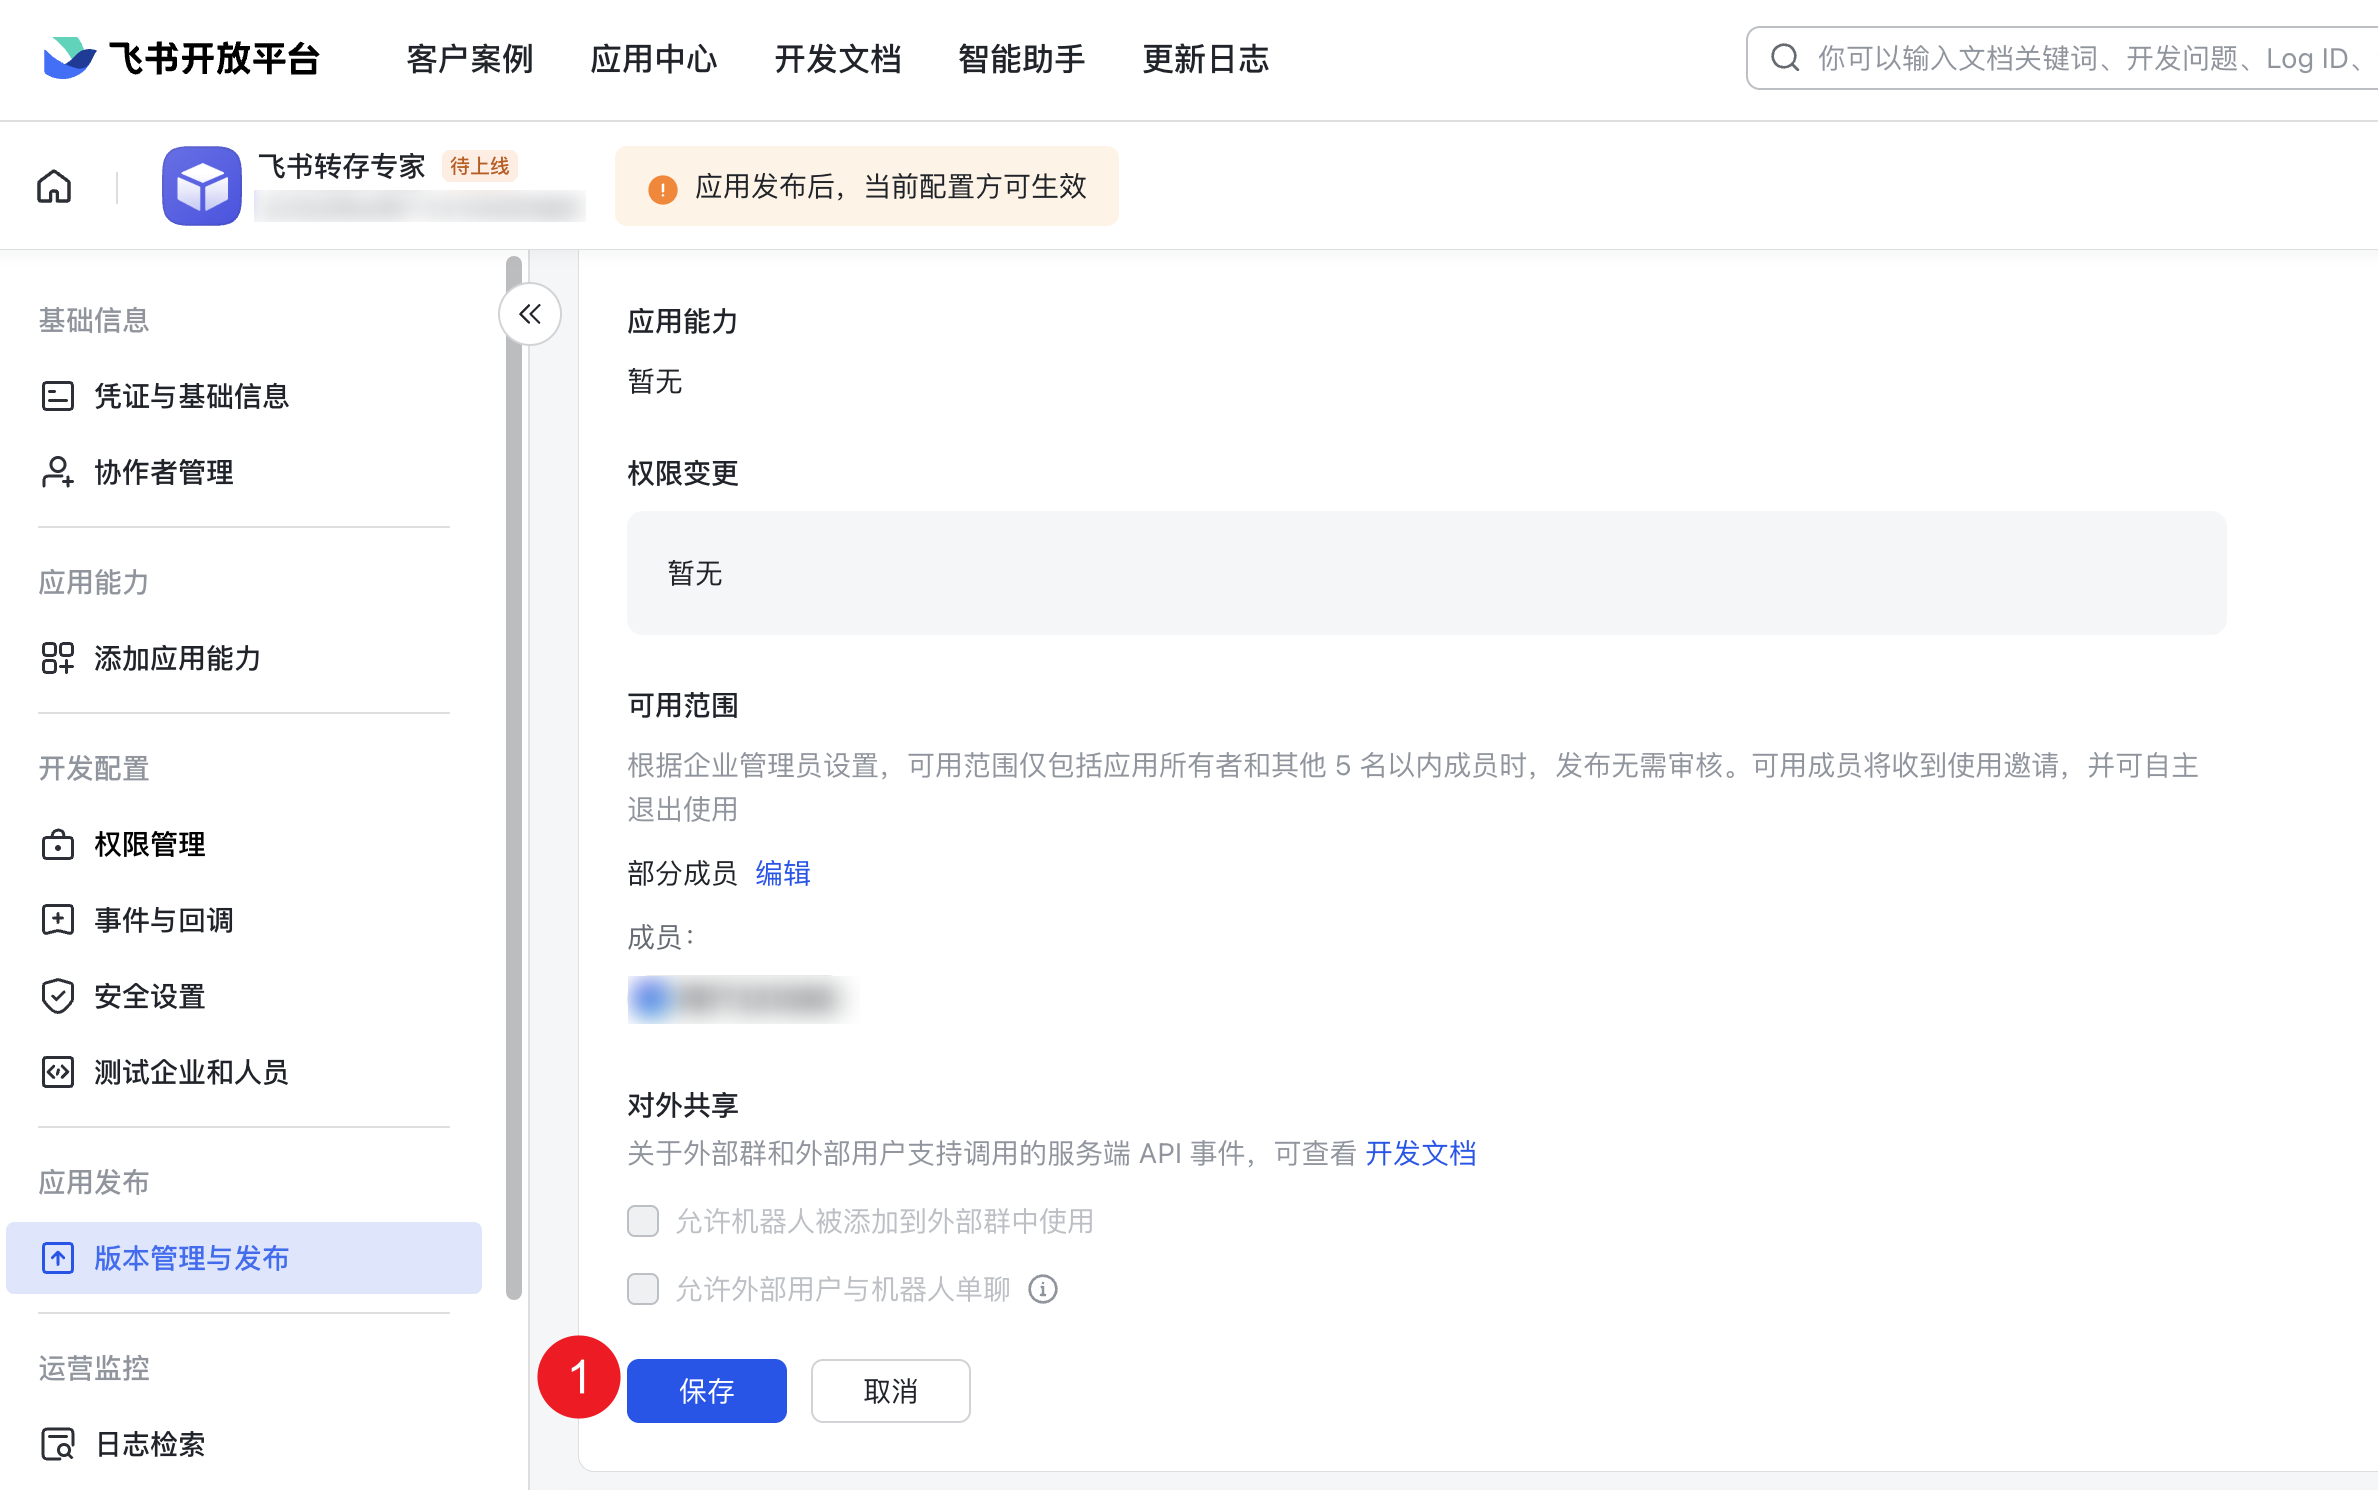Click the 开发配置 sidebar group label
Viewport: 2378px width, 1490px height.
pyautogui.click(x=94, y=768)
